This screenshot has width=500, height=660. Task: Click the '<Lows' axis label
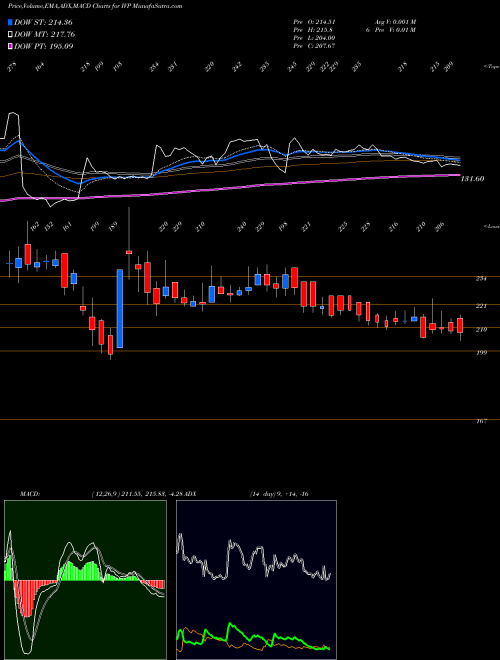tap(491, 226)
